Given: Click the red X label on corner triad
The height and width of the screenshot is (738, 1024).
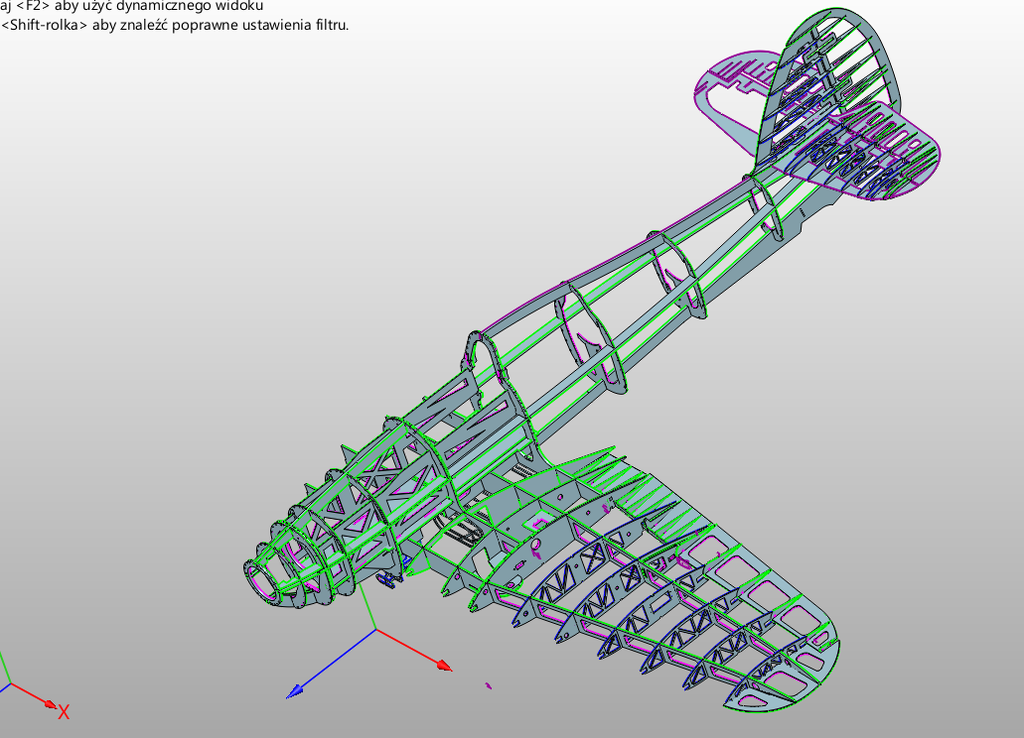Looking at the screenshot, I should pos(64,712).
